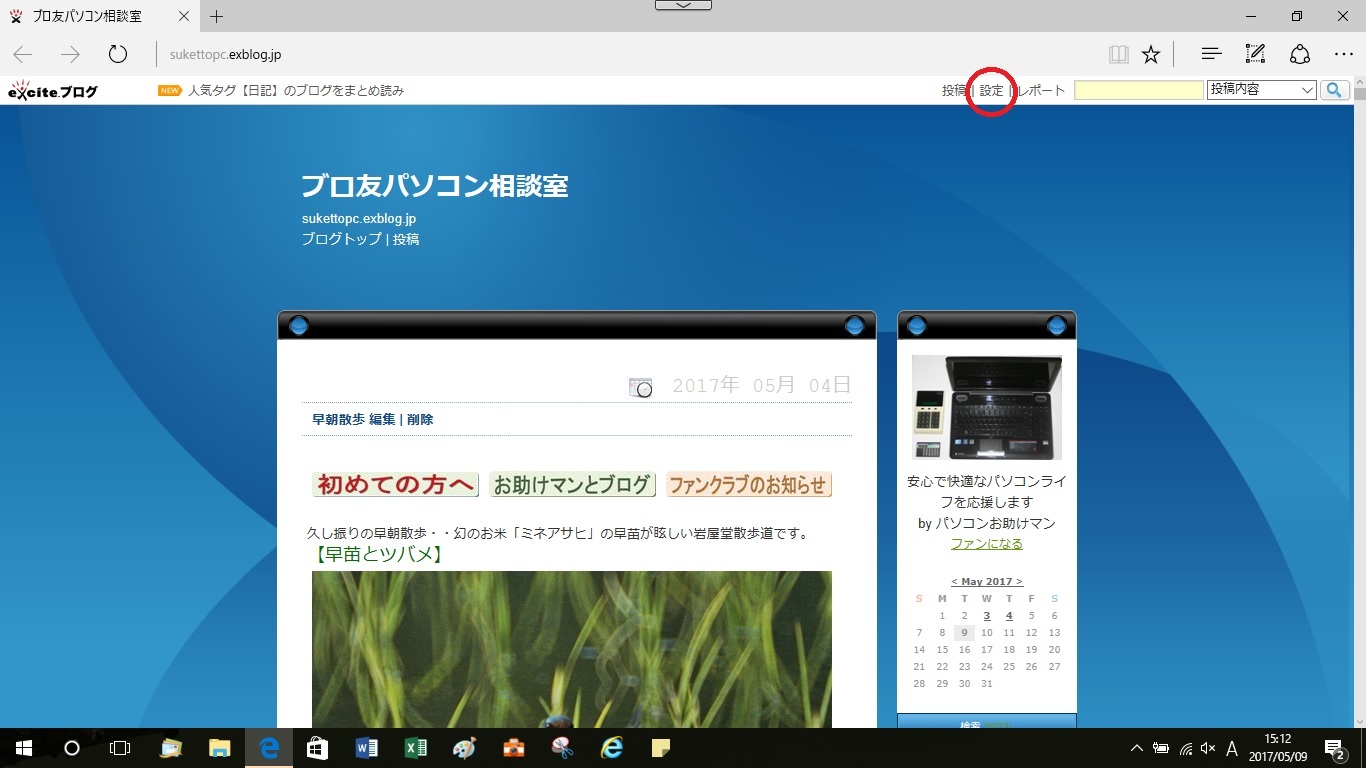The height and width of the screenshot is (768, 1366).
Task: Open レポート in the top Excite bar
Action: coord(1041,90)
